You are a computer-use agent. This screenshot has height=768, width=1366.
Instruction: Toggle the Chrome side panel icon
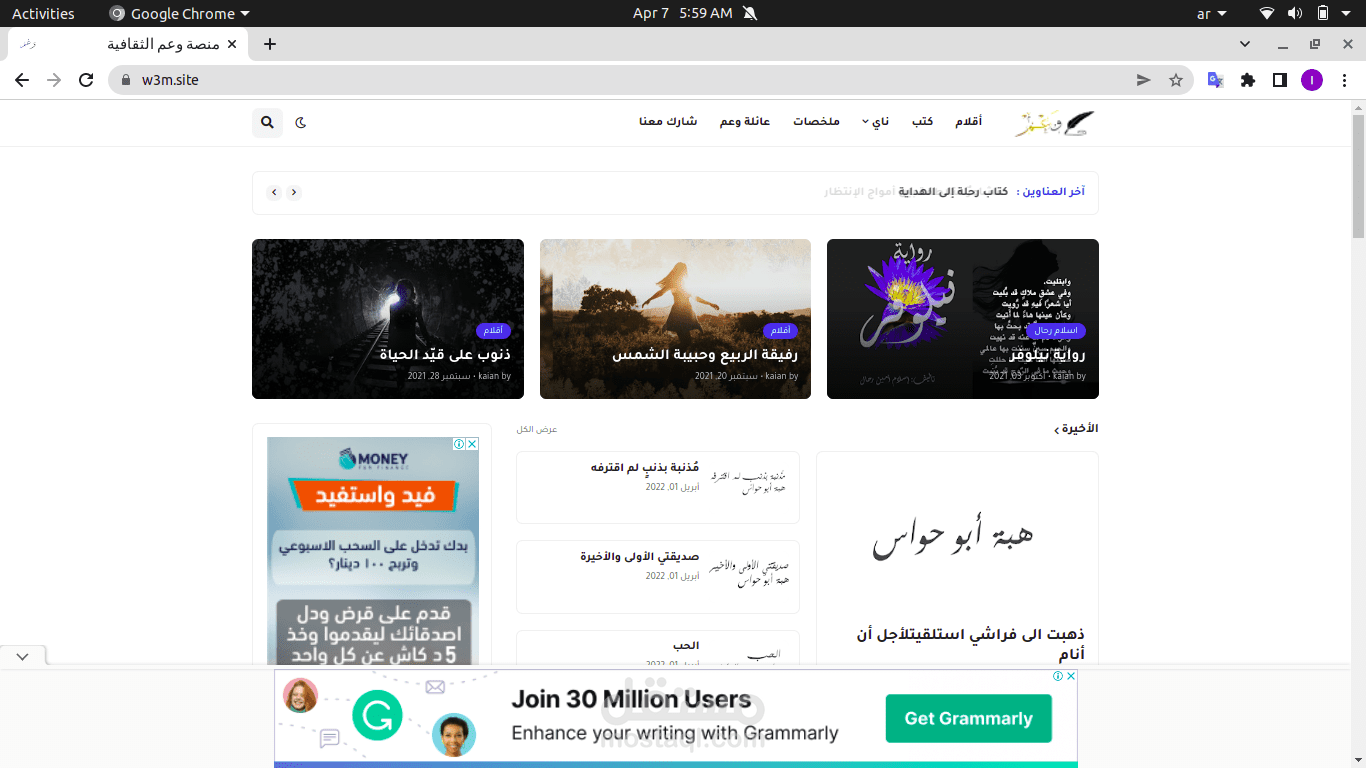1280,80
